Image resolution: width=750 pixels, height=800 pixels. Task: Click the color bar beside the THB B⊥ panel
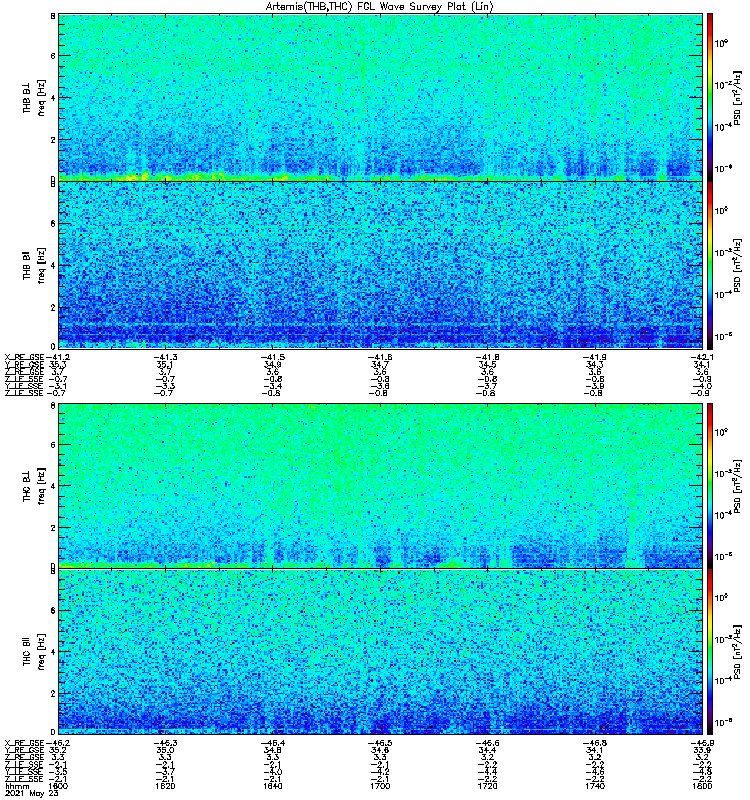click(709, 97)
